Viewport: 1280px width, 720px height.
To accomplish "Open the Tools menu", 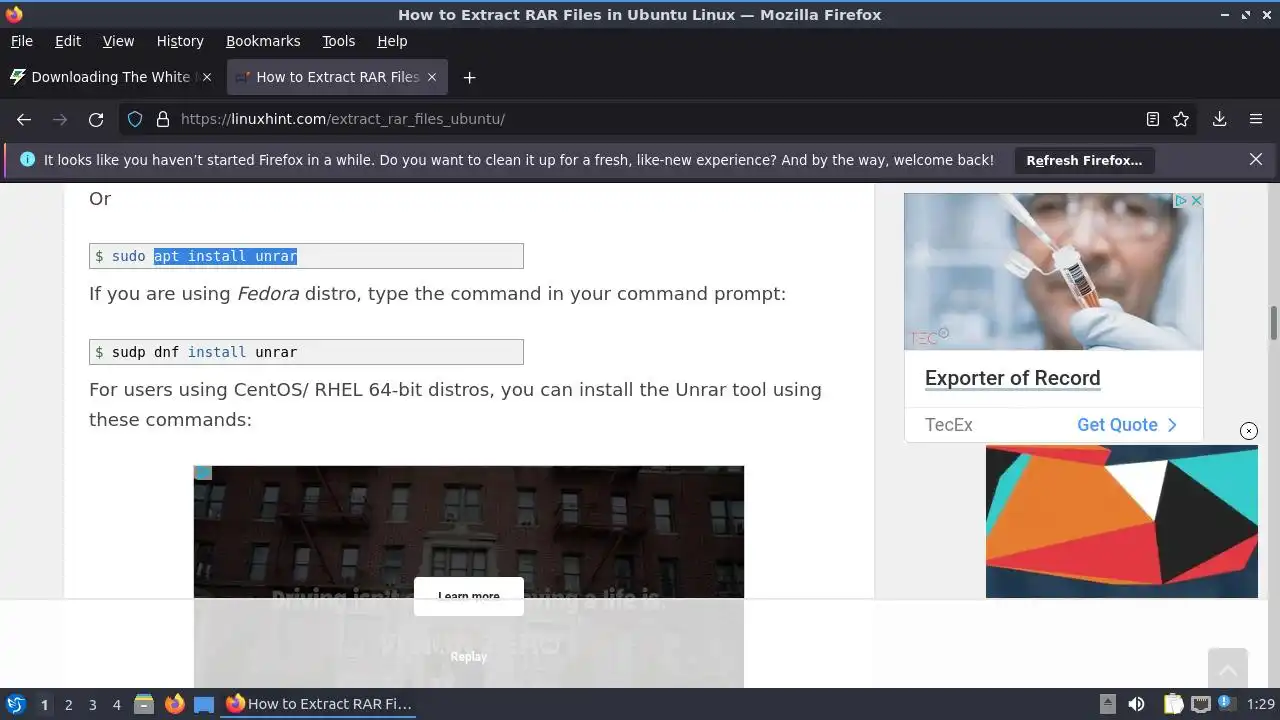I will (338, 41).
